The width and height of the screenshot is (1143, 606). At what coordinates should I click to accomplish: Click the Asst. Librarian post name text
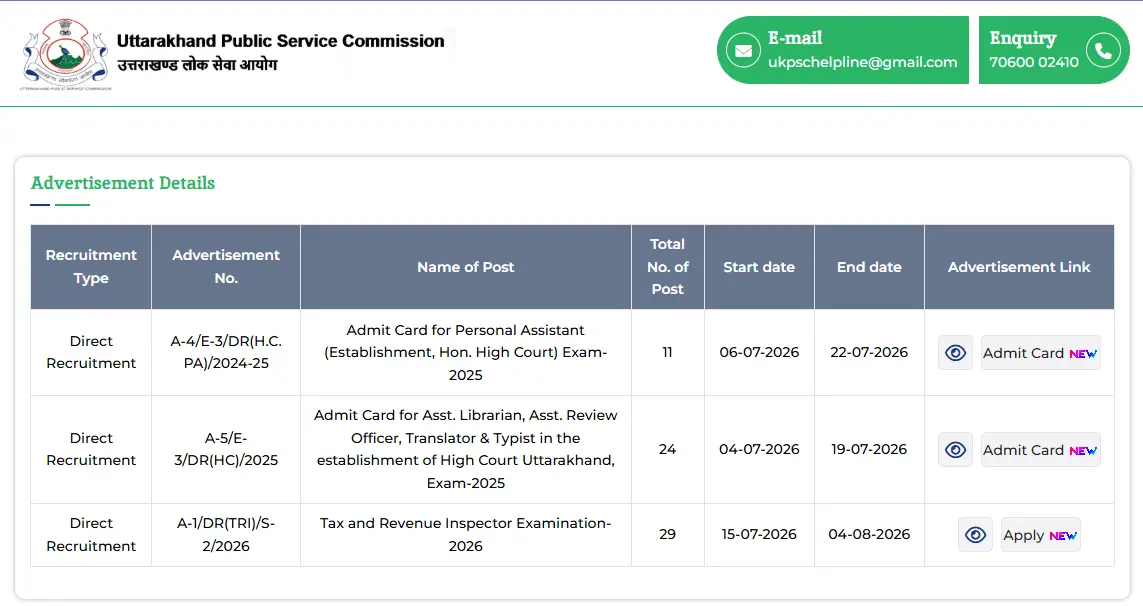[x=466, y=449]
